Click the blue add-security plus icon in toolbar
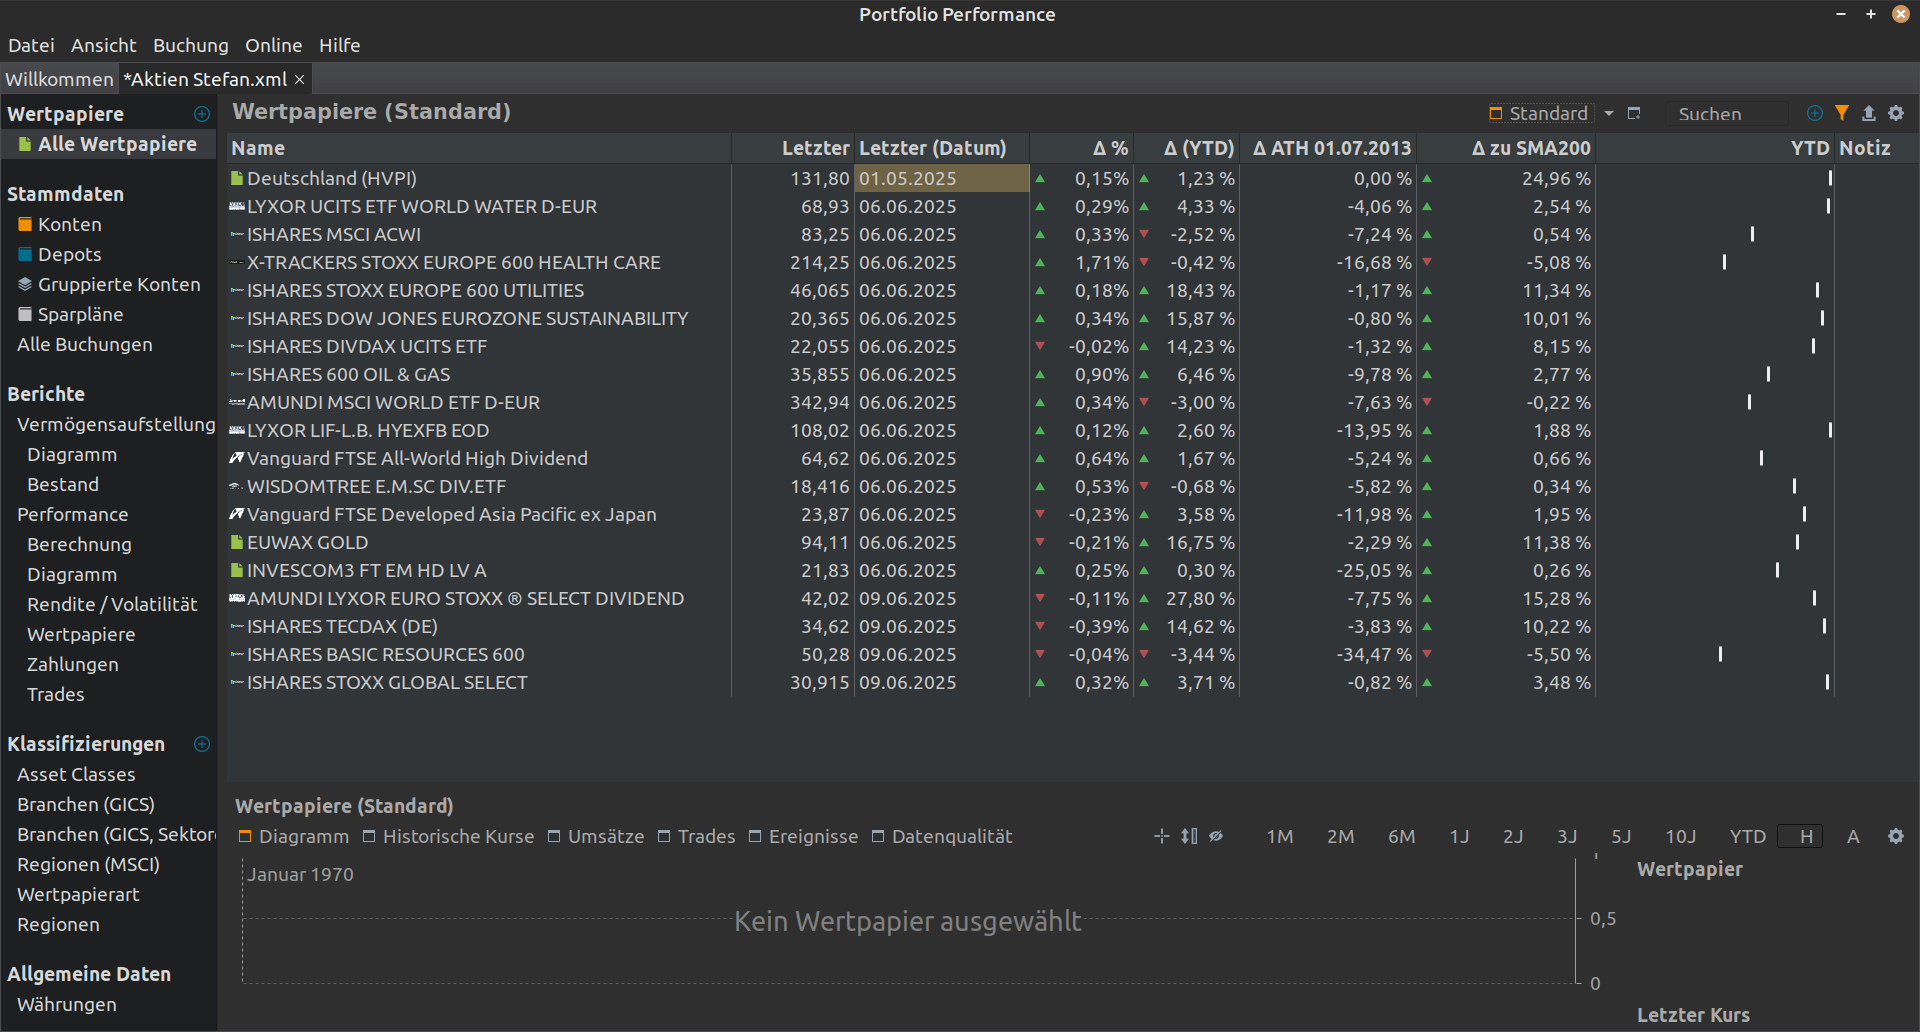 click(1815, 113)
